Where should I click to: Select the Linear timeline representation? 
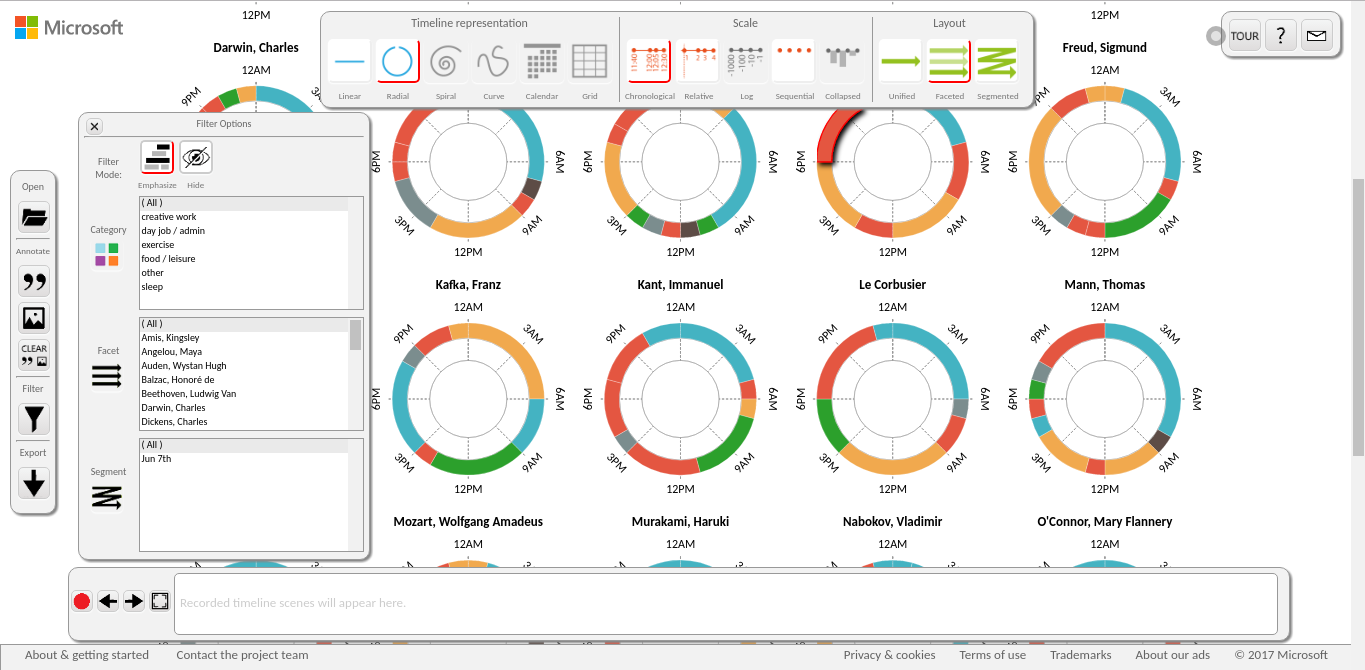tap(349, 62)
